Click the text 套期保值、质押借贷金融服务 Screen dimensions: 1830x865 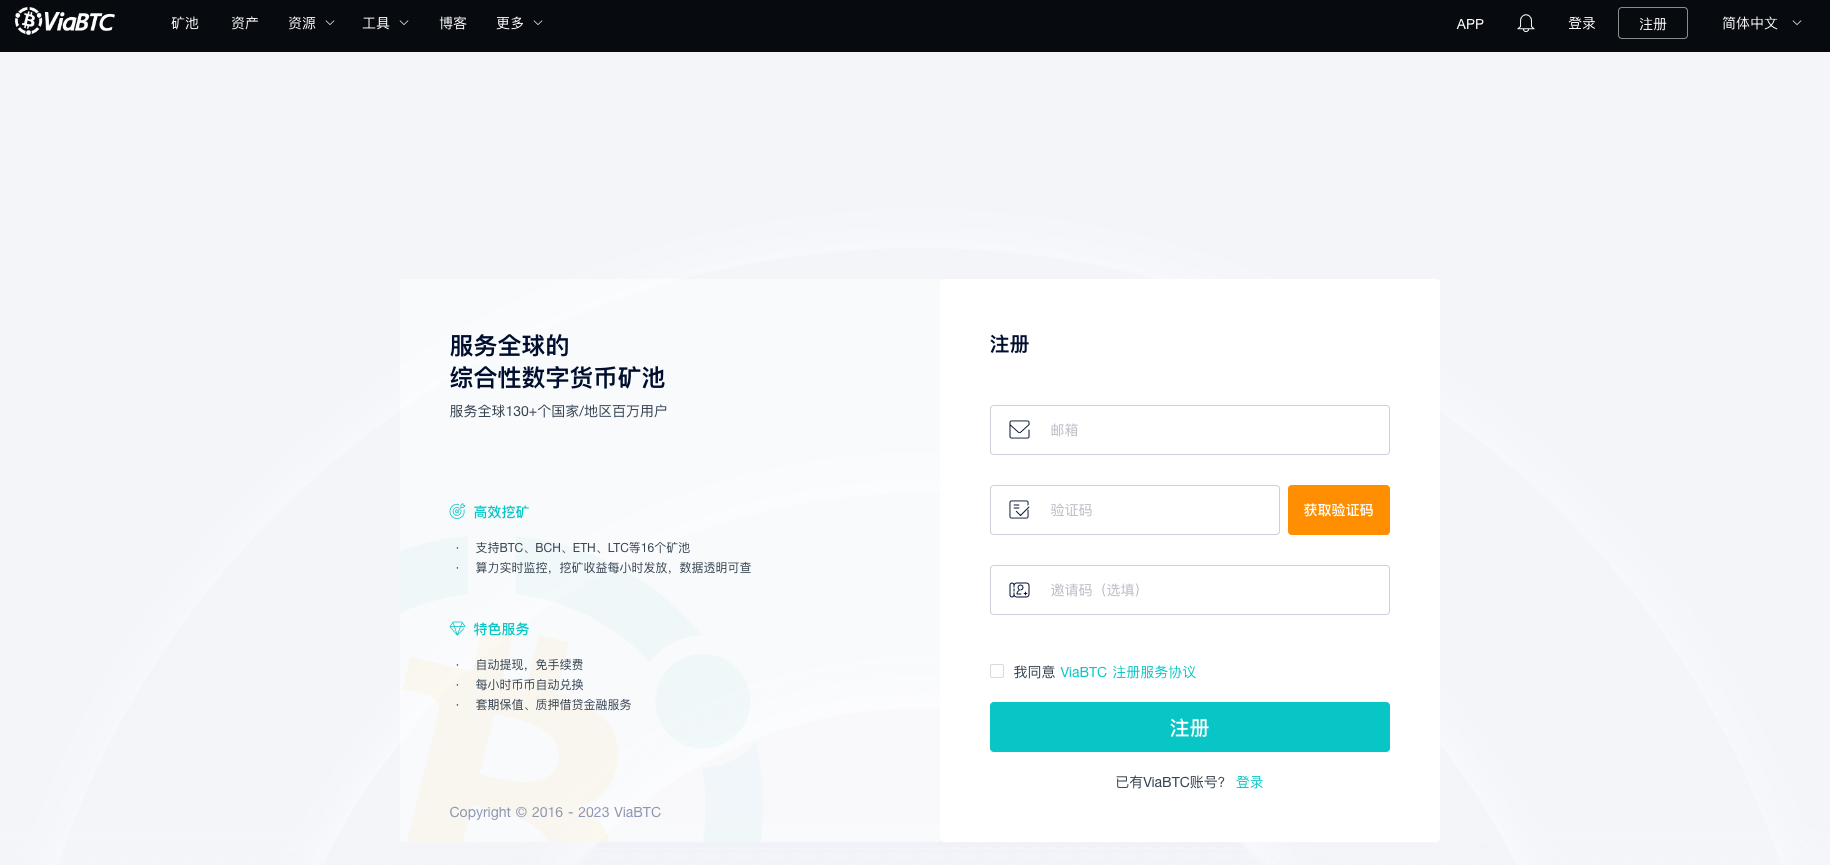click(x=553, y=705)
